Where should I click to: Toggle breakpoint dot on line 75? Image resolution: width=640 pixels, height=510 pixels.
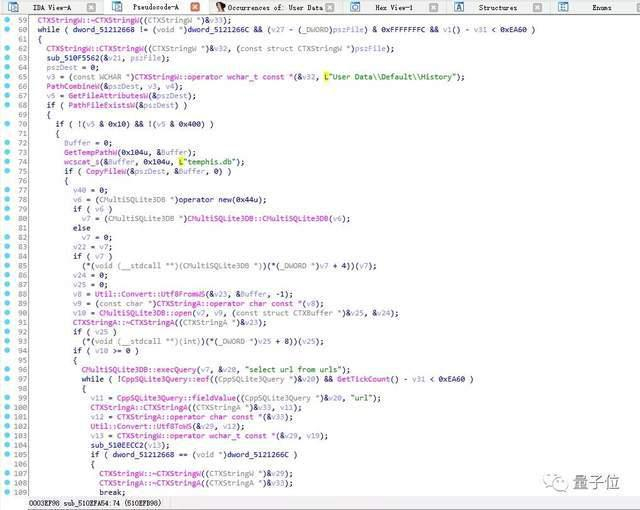tap(7, 171)
